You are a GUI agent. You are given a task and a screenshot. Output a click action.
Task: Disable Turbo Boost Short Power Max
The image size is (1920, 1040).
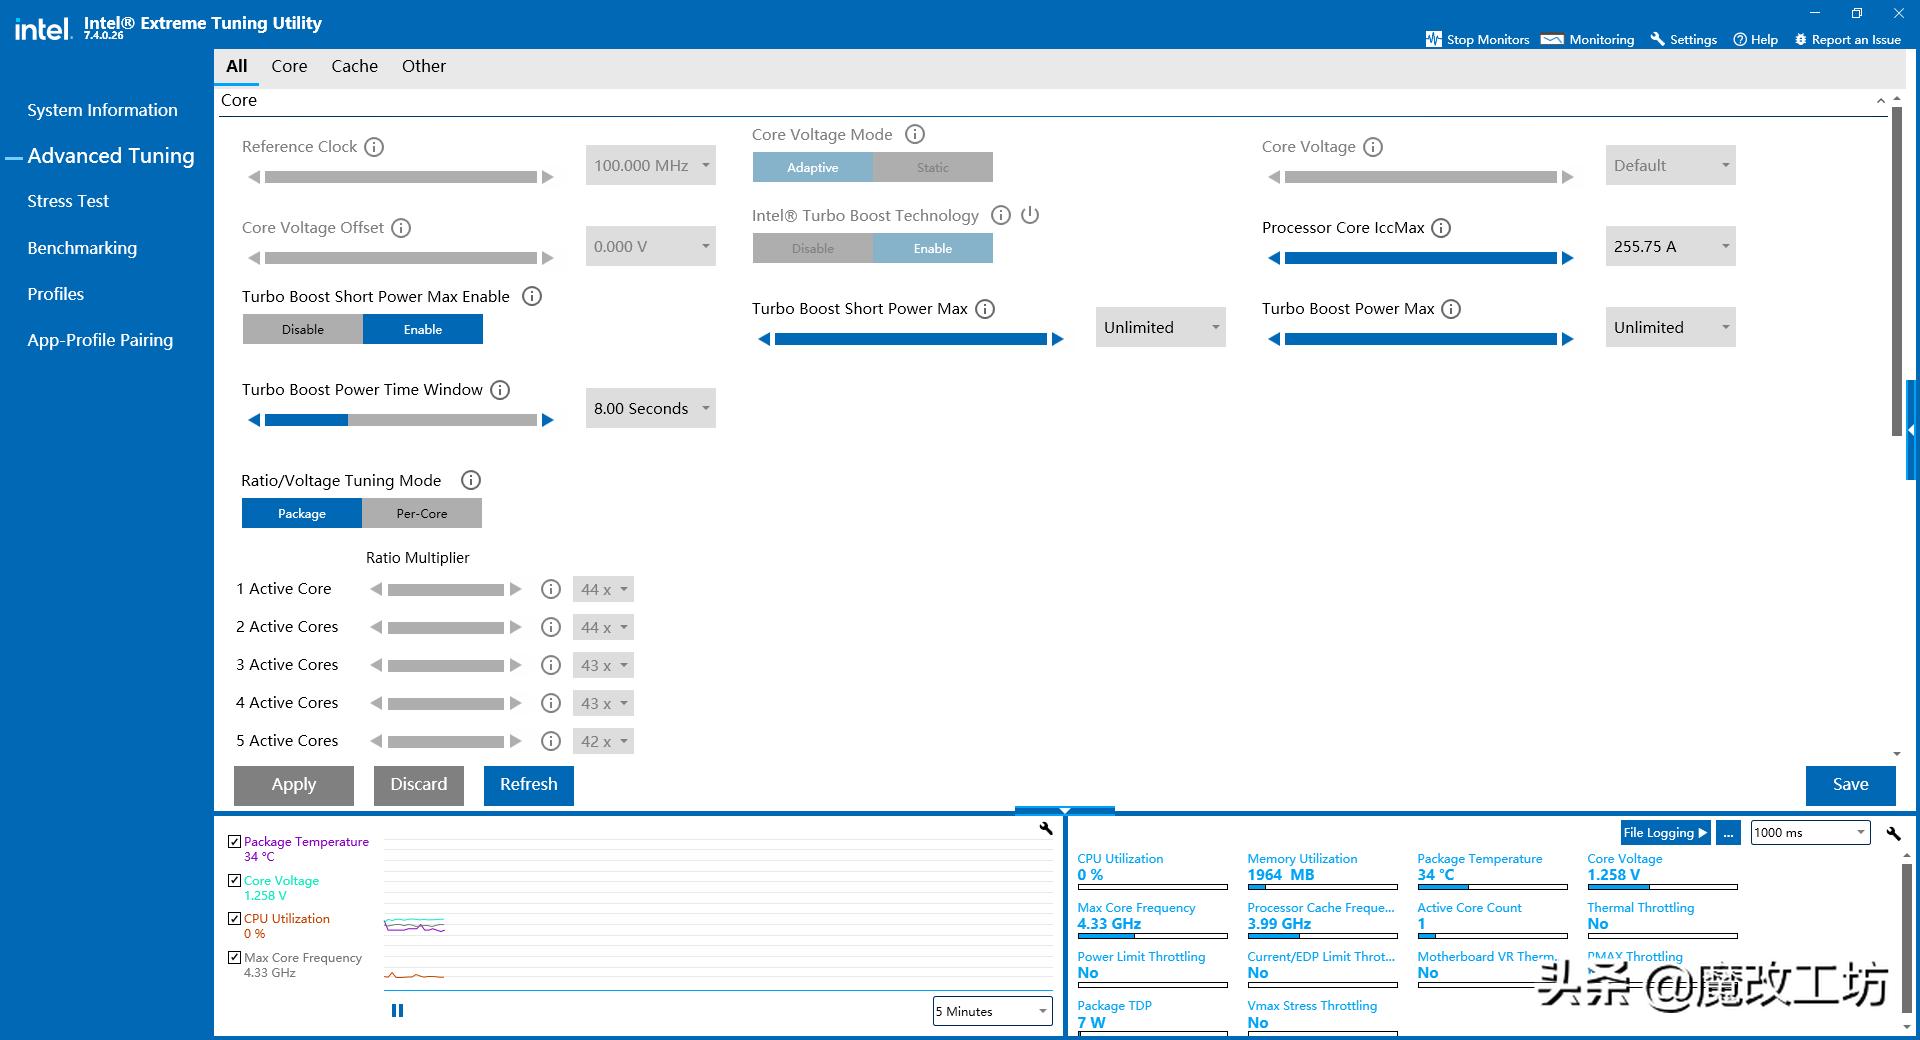click(302, 329)
